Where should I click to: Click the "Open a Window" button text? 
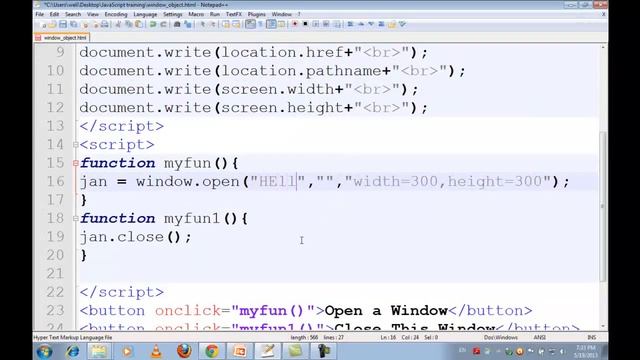click(x=386, y=311)
